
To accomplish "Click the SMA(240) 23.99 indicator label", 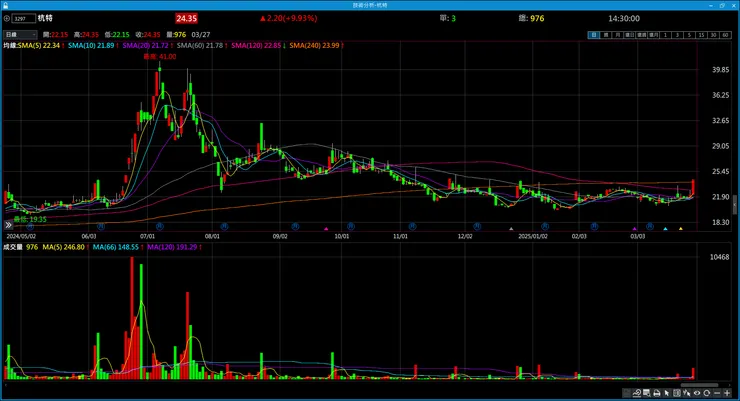I will coord(314,45).
